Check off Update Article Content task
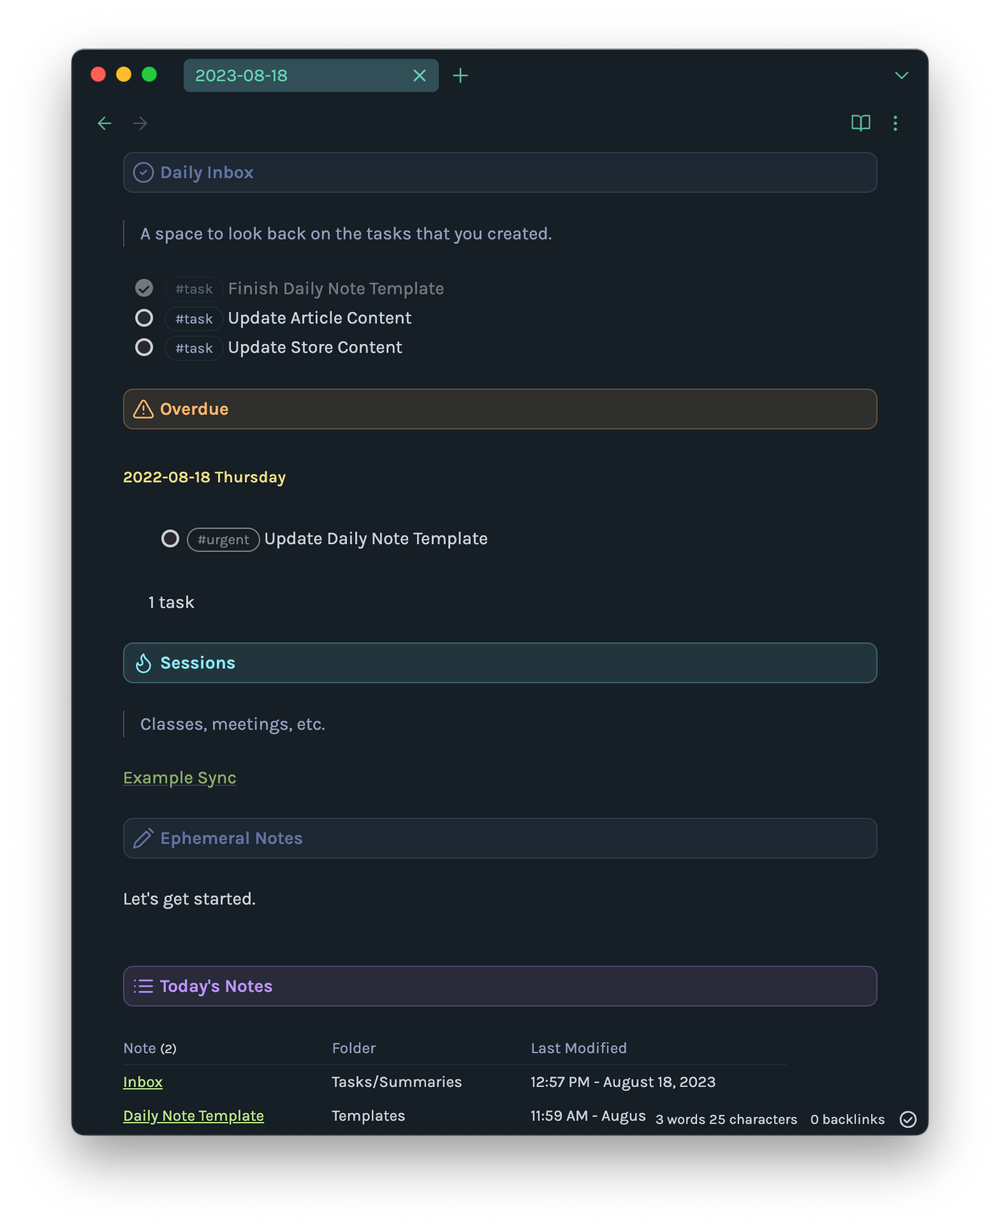This screenshot has height=1230, width=1000. 144,318
